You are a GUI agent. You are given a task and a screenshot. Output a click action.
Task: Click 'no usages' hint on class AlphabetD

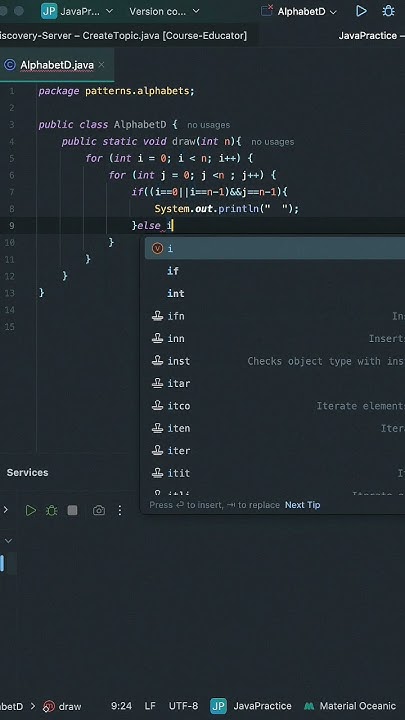208,125
